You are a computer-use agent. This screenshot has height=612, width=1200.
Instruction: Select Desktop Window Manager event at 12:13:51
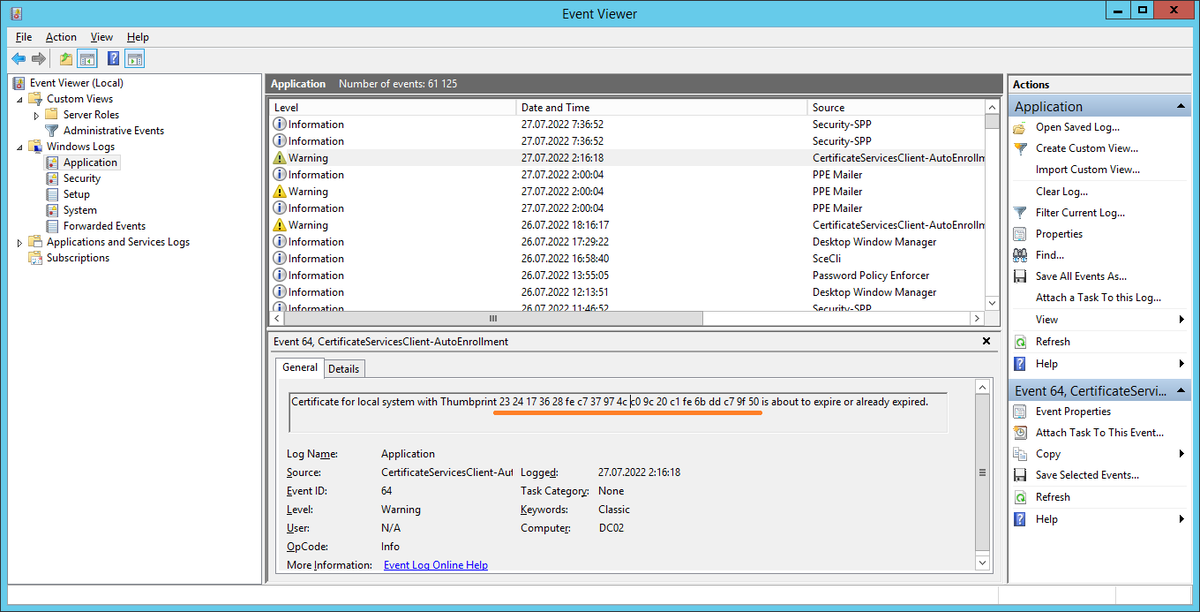pyautogui.click(x=627, y=292)
